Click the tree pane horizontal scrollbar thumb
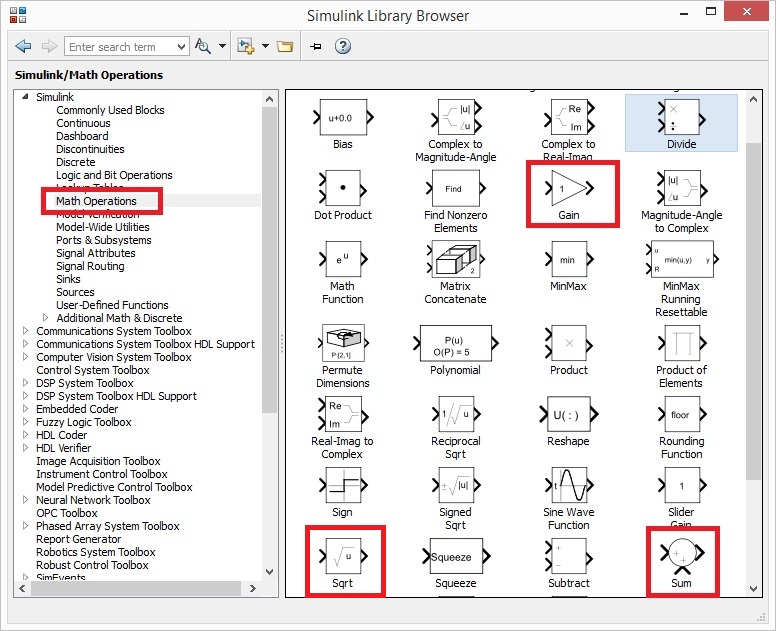 click(136, 588)
